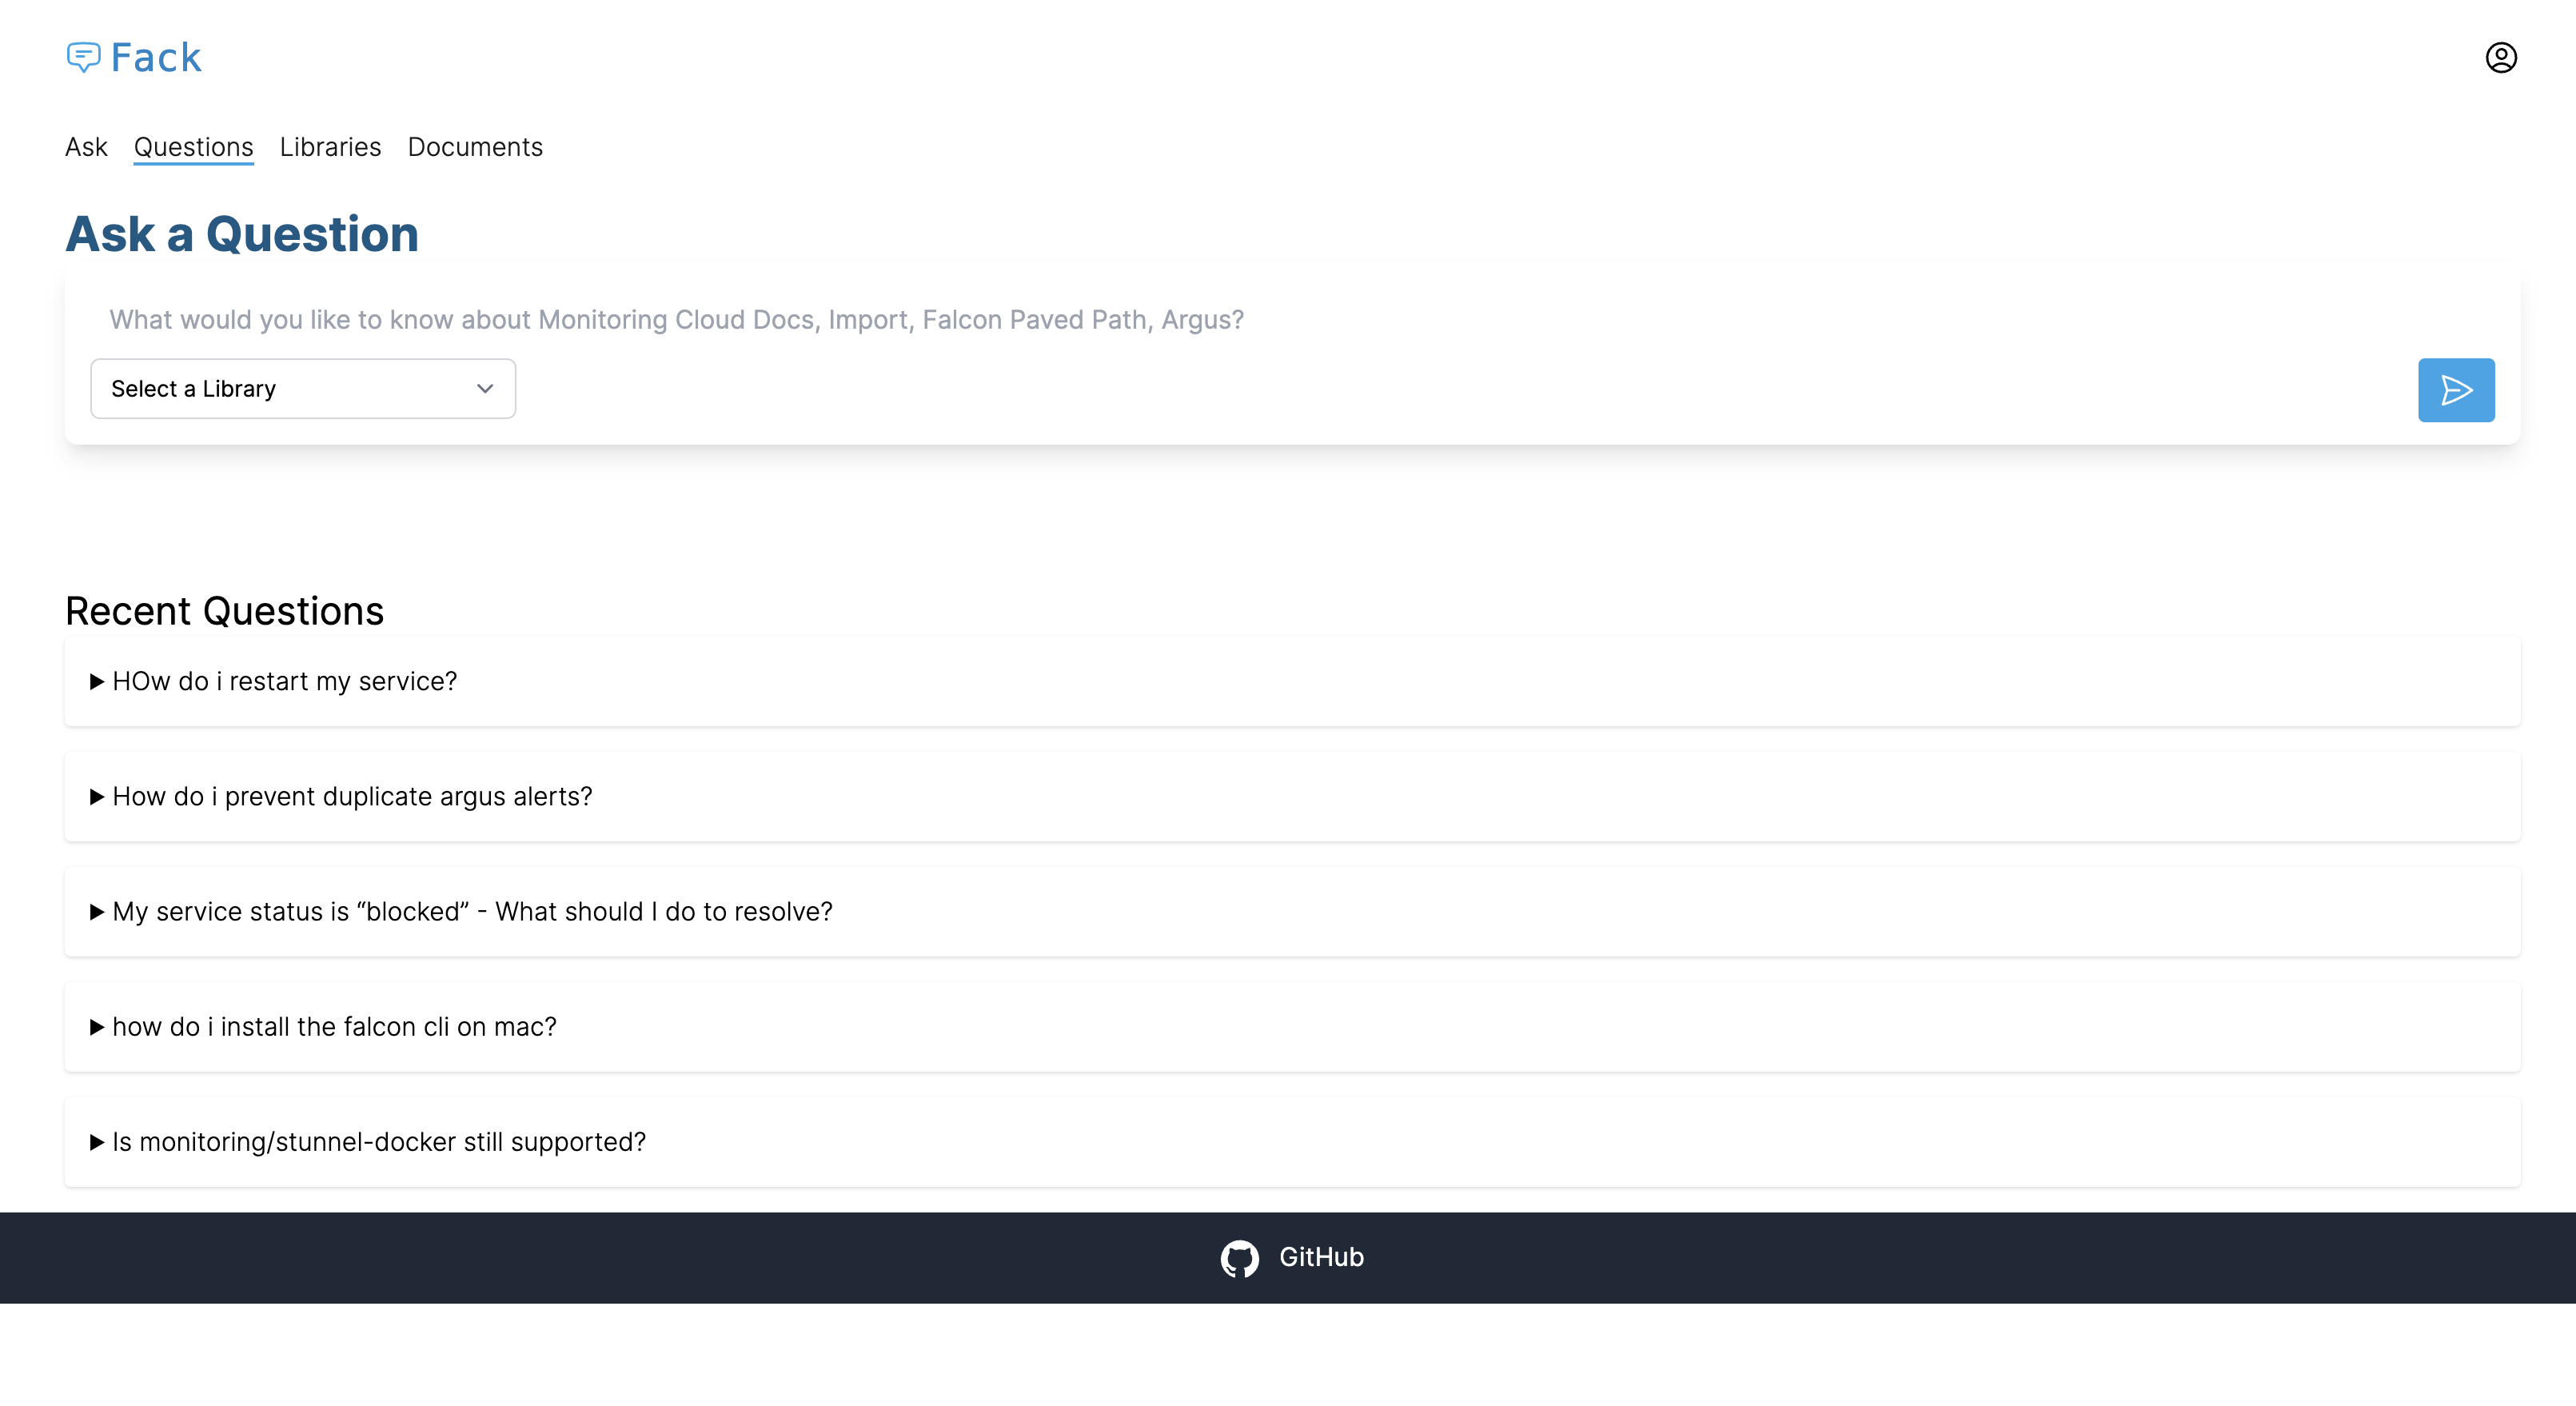Screen dimensions: 2576x1406
Task: Switch to the Questions tab
Action: click(193, 147)
